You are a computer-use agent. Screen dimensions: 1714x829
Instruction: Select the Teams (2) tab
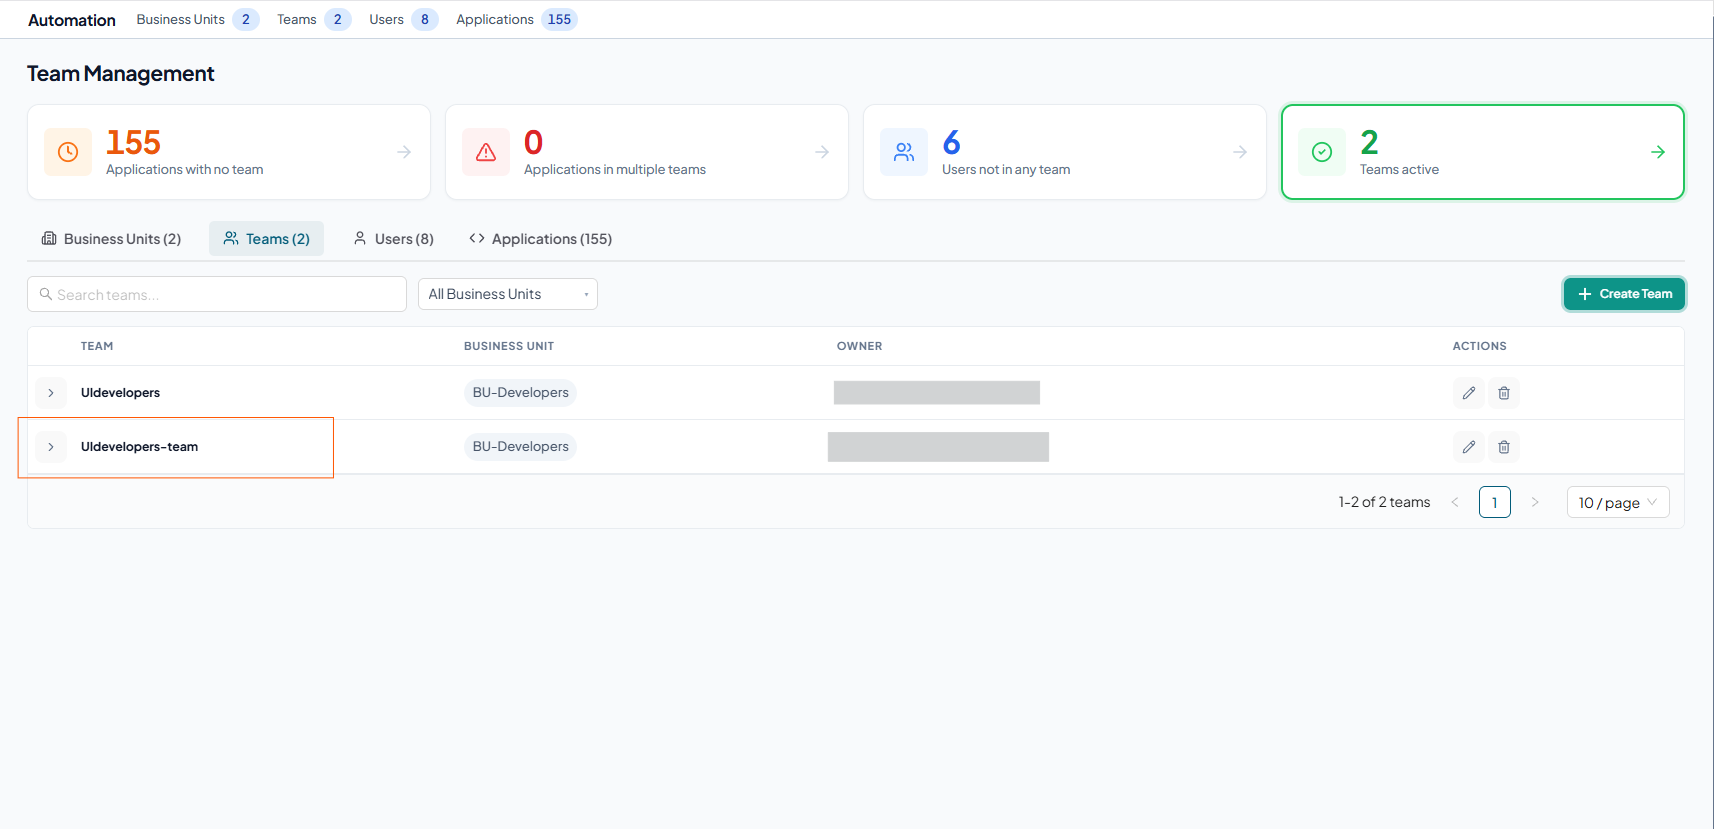click(267, 239)
